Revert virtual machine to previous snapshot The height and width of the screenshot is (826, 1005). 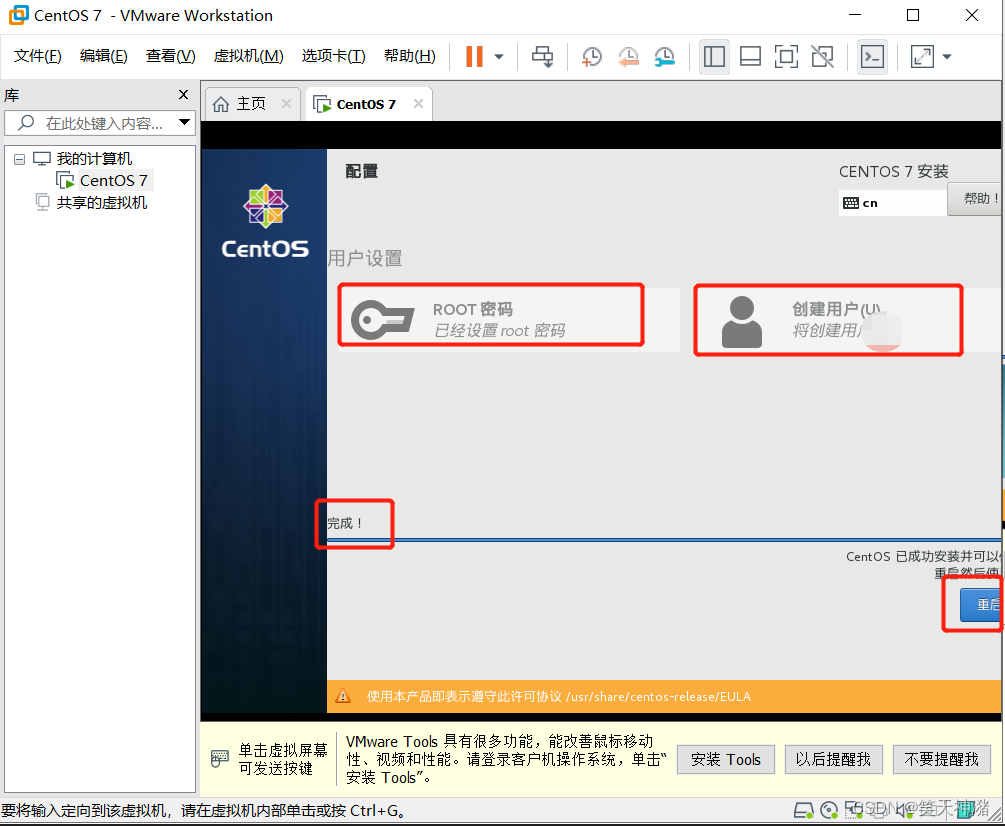click(628, 56)
